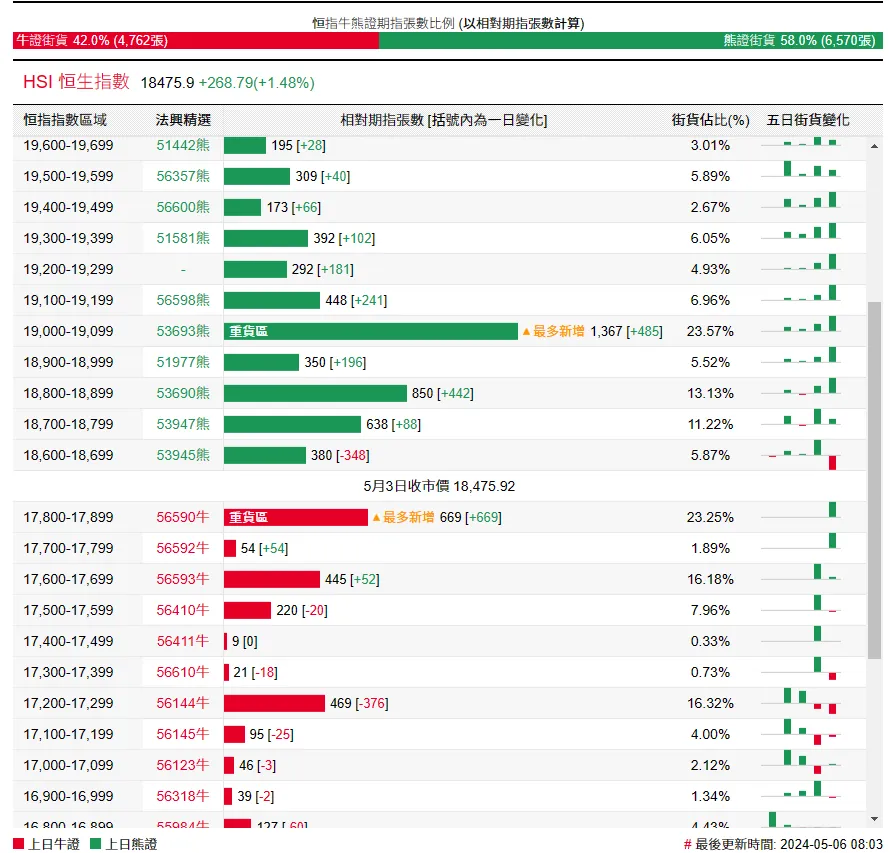Click the red 牛證街貨 42.0% ratio bar
The height and width of the screenshot is (853, 889).
196,41
